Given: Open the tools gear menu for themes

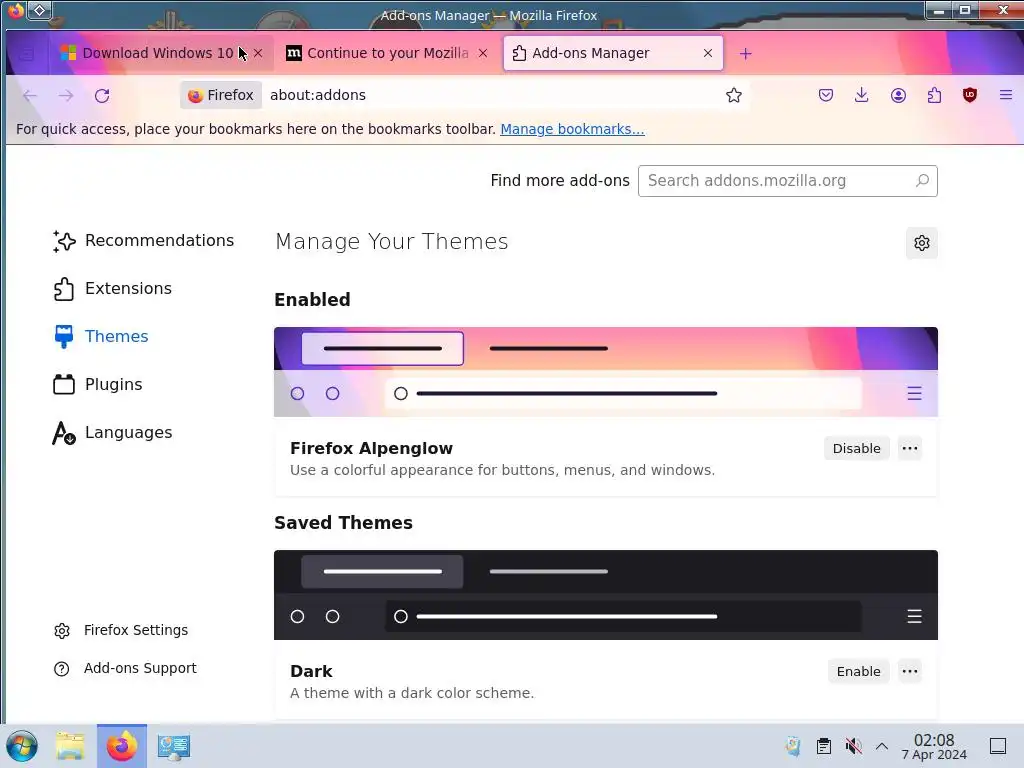Looking at the screenshot, I should (921, 243).
